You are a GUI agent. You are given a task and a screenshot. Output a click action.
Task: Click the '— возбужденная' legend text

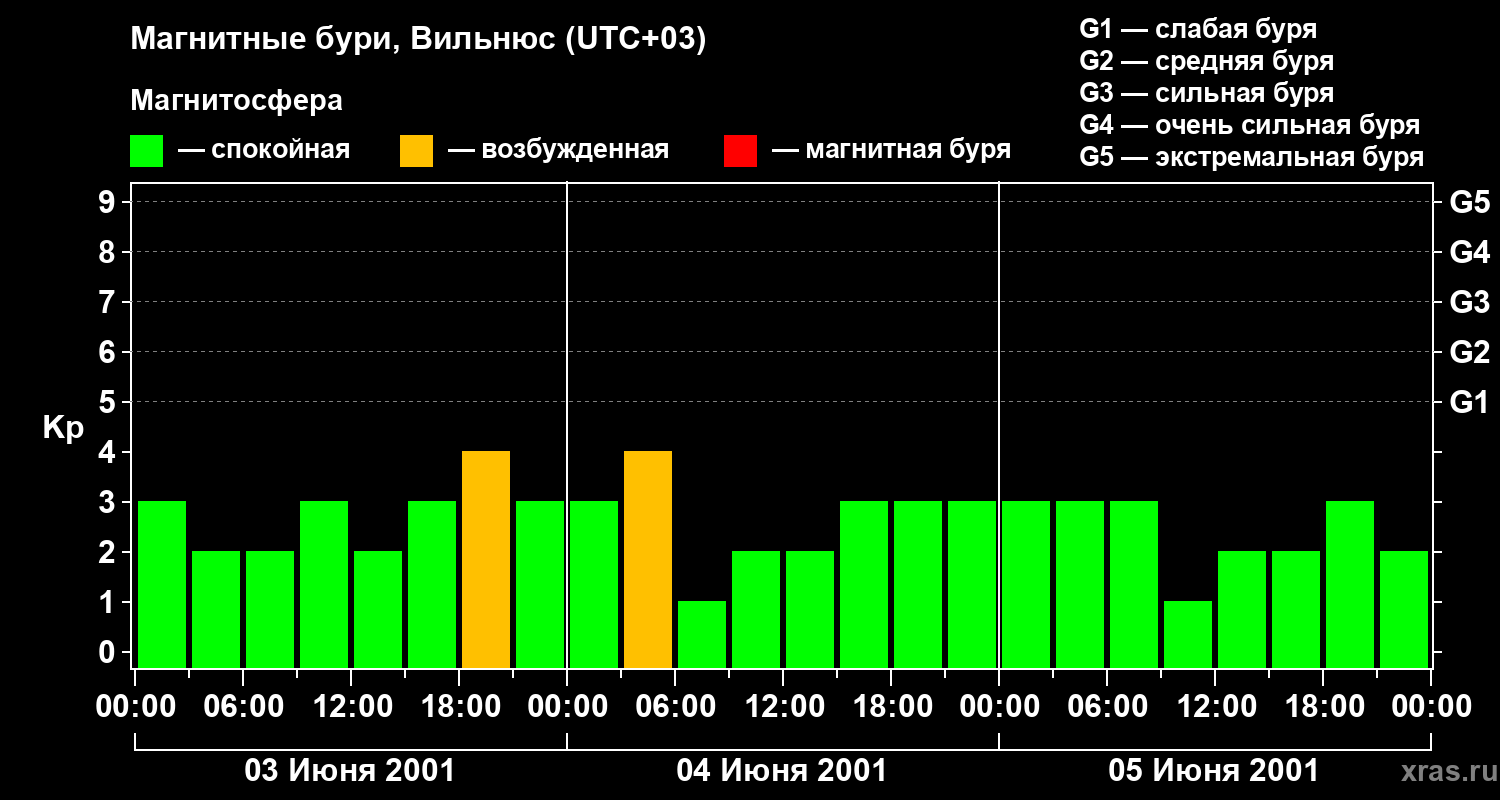(558, 150)
